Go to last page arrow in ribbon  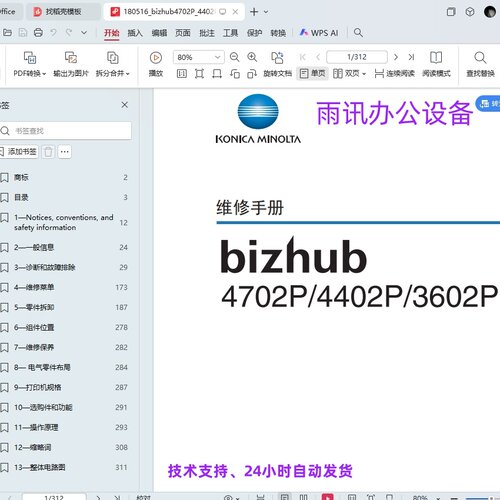pos(411,57)
